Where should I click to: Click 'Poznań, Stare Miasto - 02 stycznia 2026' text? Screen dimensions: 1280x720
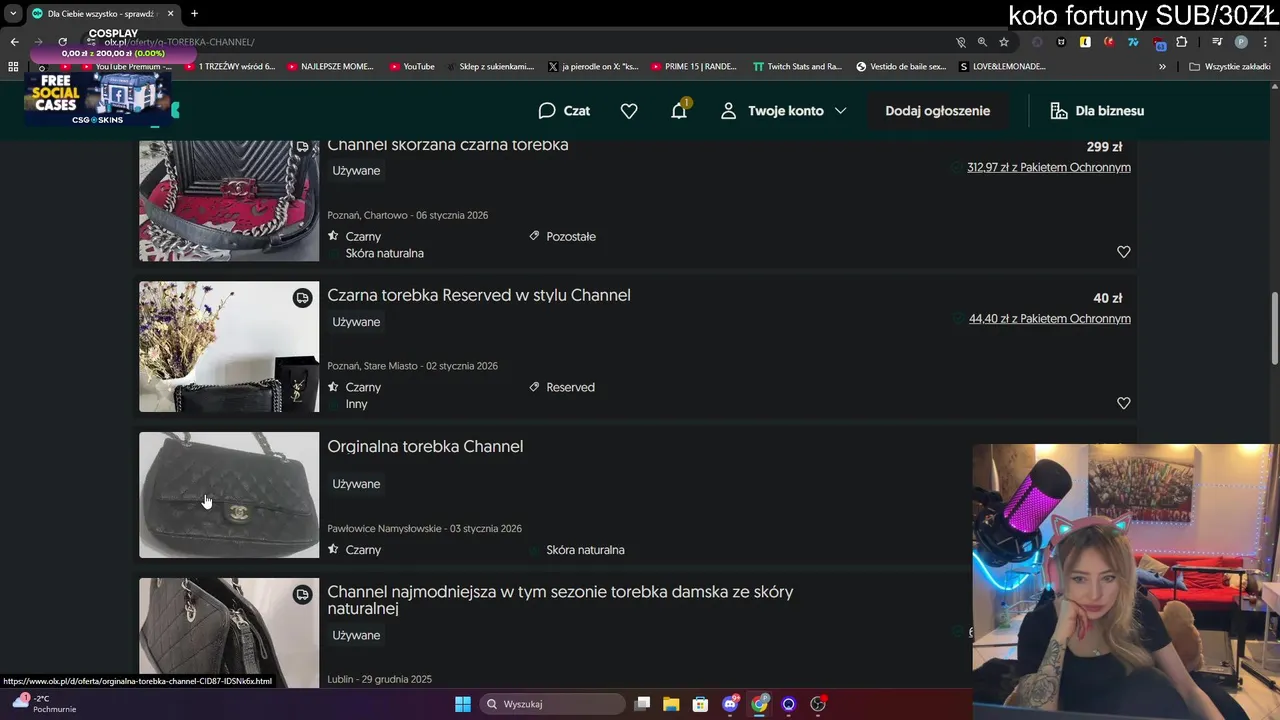point(412,366)
